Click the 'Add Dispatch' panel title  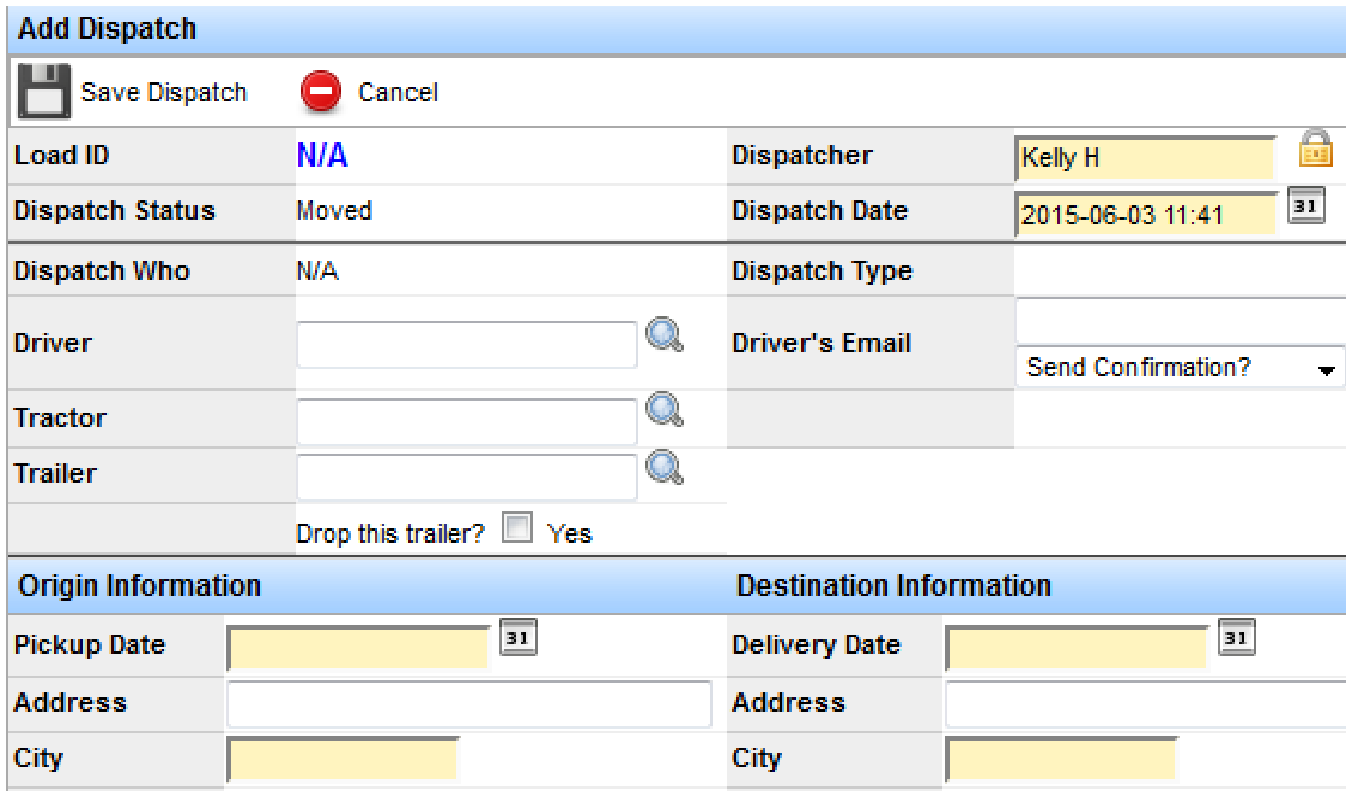pos(107,29)
